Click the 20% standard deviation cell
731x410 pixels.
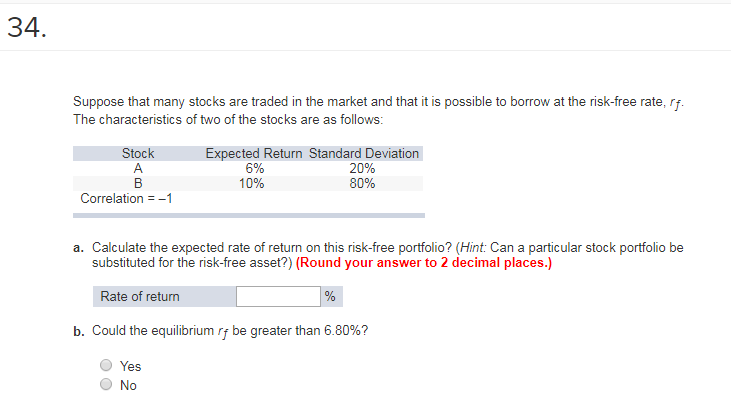[x=362, y=168]
